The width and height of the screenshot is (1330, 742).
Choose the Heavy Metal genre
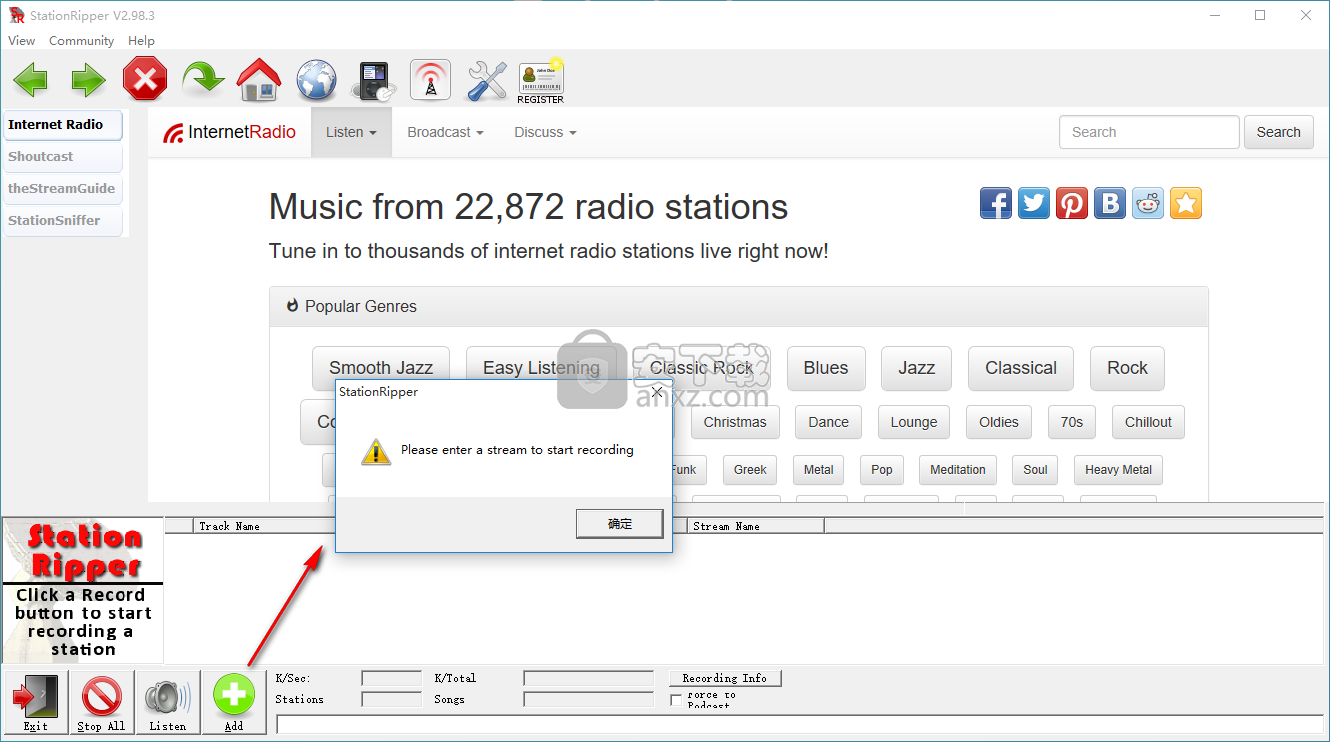click(x=1118, y=470)
